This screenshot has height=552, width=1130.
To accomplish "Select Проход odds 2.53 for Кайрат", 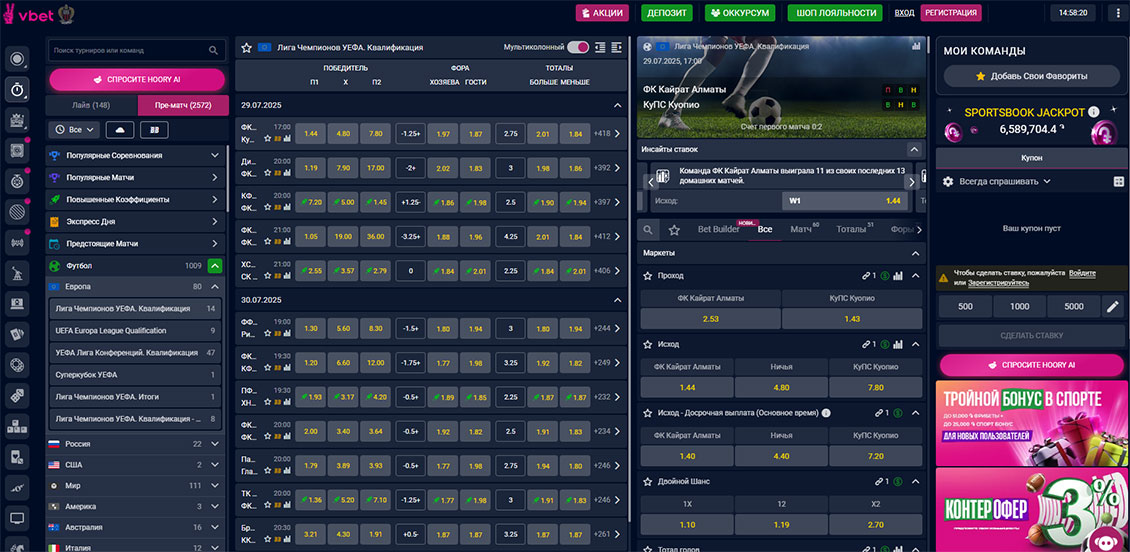I will 711,319.
